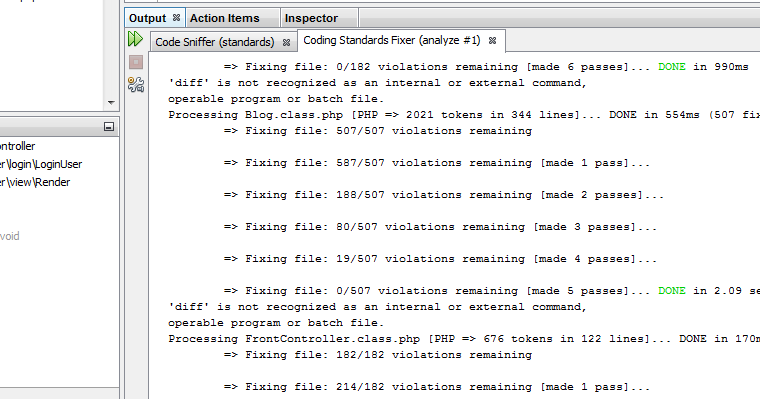The width and height of the screenshot is (760, 399).
Task: Click the Processing Blog.class.php output line
Action: [464, 115]
